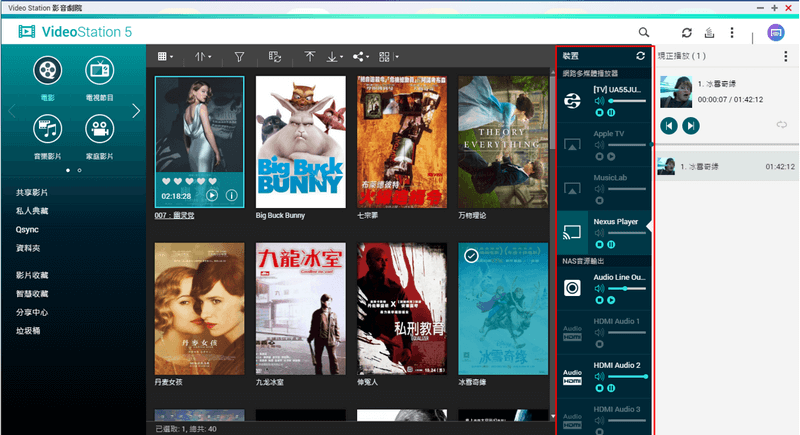
Task: Mute the HDMI Audio 2 speaker
Action: [x=599, y=376]
